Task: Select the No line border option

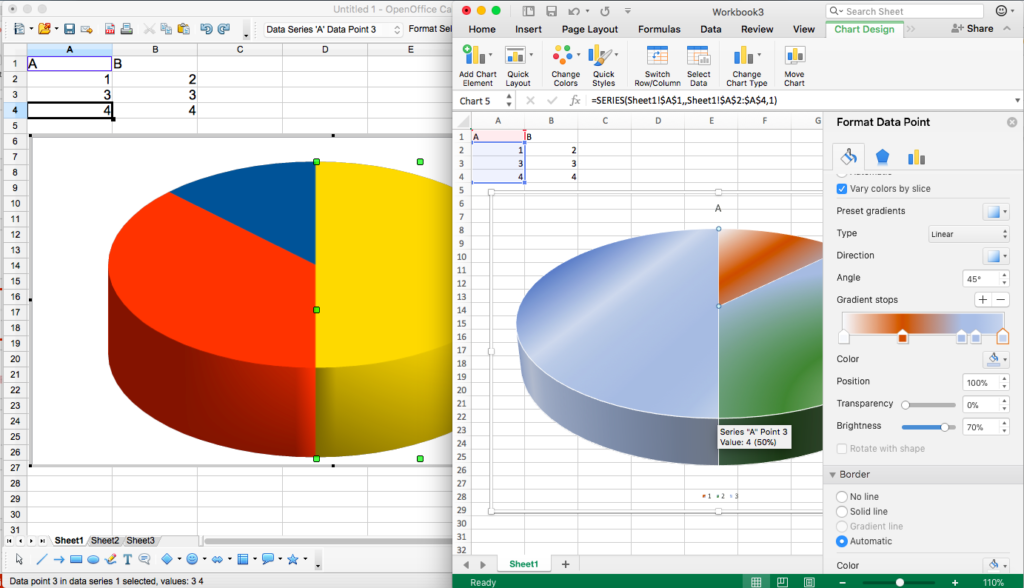Action: tap(842, 496)
